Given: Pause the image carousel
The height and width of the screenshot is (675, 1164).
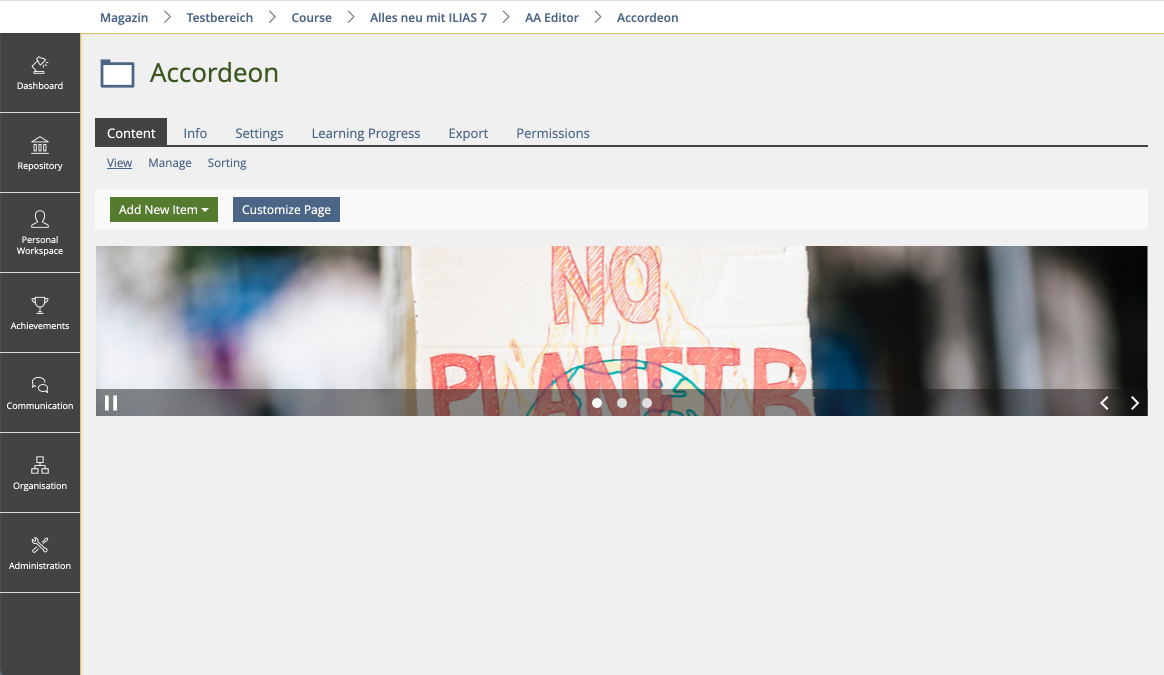Looking at the screenshot, I should coord(111,402).
